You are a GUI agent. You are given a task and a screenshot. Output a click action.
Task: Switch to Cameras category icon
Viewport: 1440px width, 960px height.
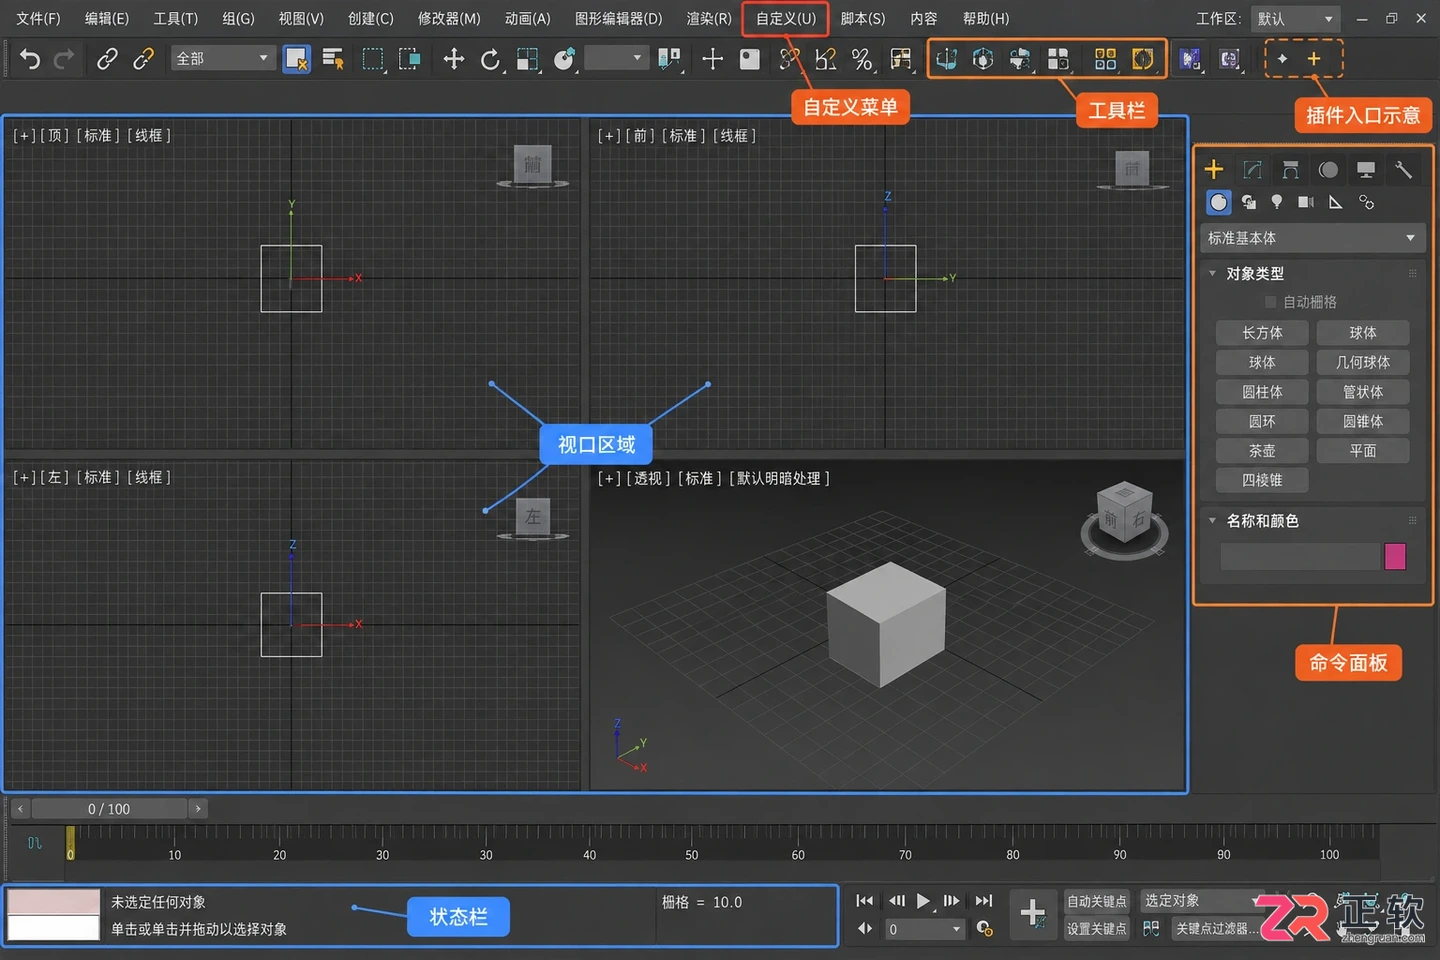[1306, 202]
